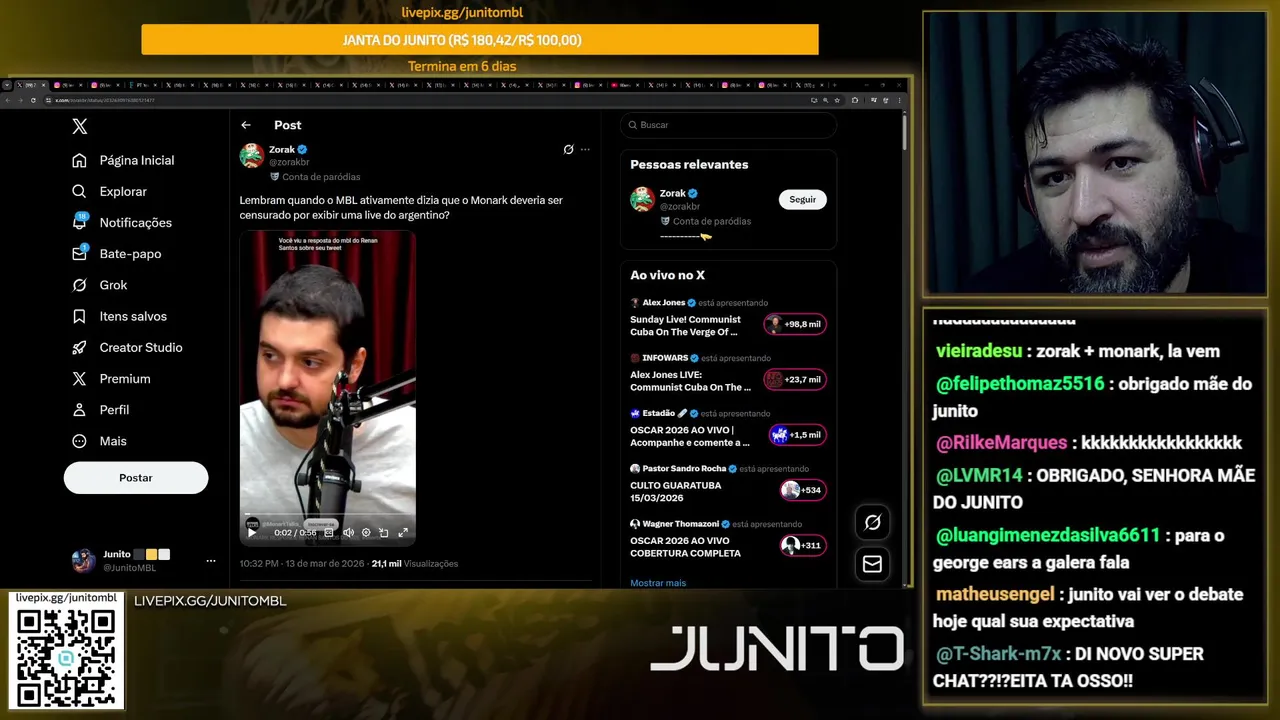Click the Junito account avatar
This screenshot has height=720, width=1280.
pyautogui.click(x=83, y=561)
